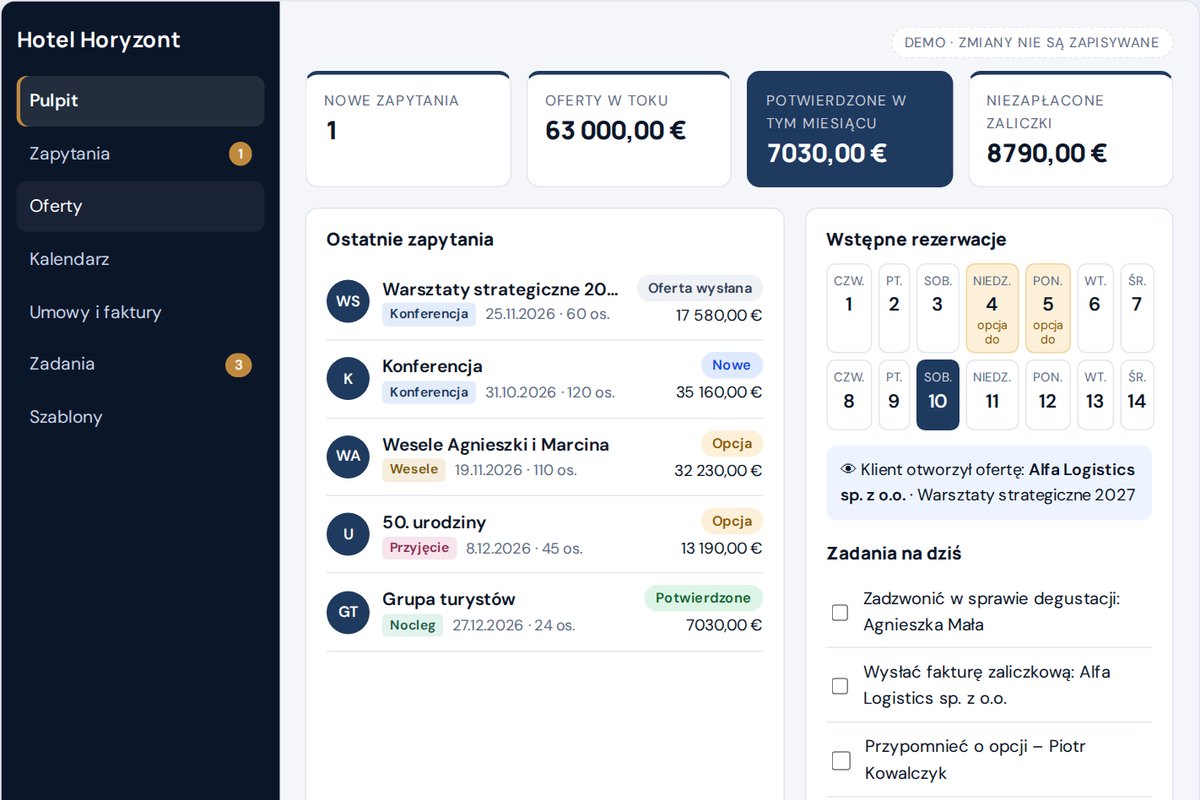
Task: Pick Thursday 1 in the reservations calendar
Action: click(849, 308)
